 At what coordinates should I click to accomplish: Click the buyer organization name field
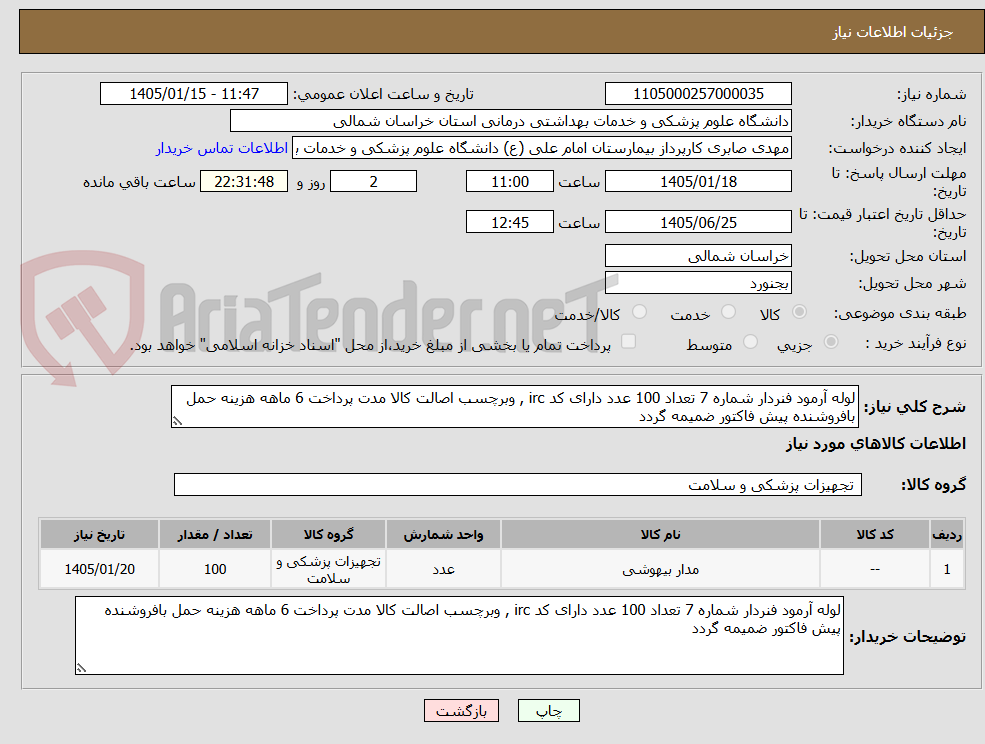pos(510,121)
